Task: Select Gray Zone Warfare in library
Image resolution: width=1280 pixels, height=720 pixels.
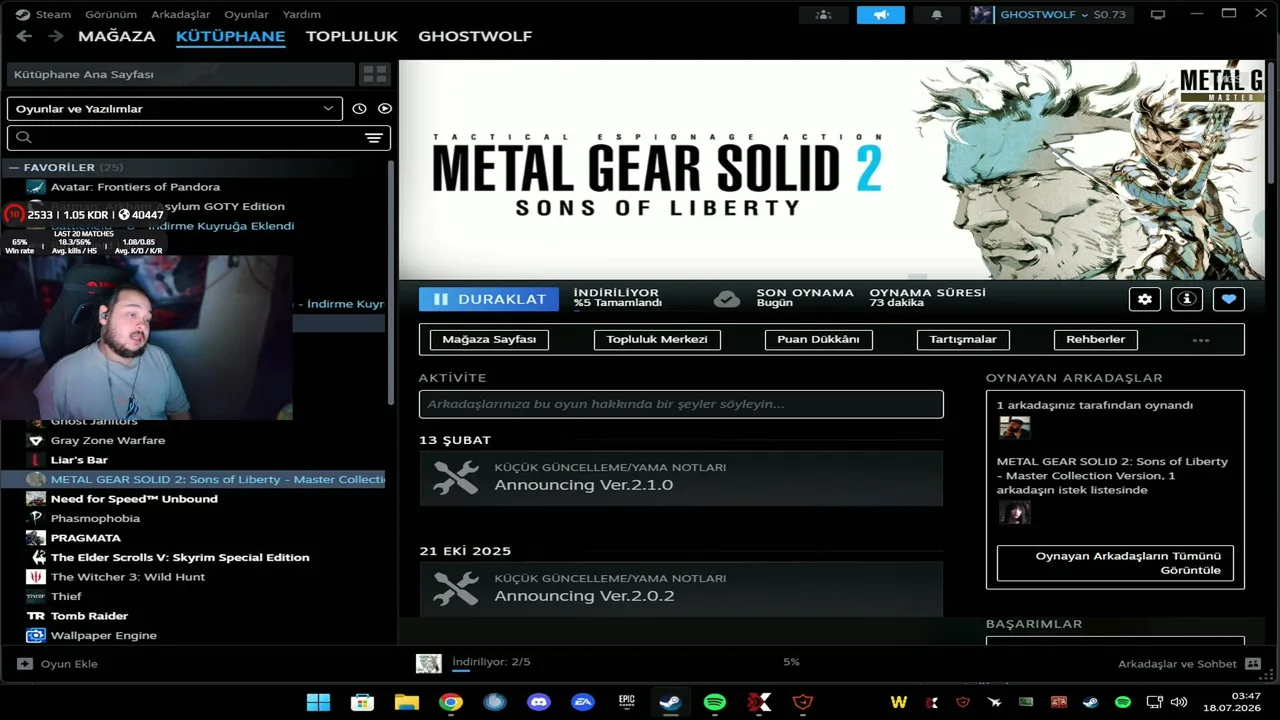Action: click(x=108, y=441)
